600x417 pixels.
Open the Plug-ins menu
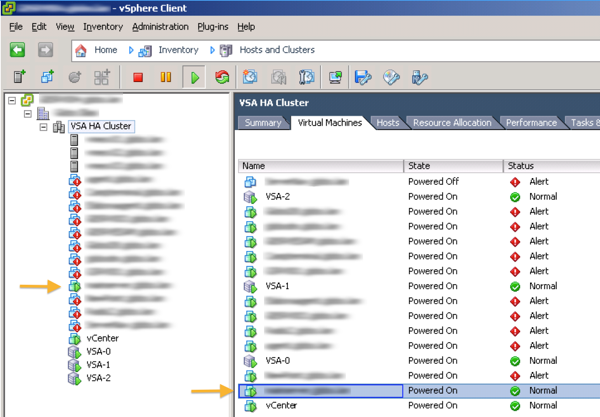coord(213,27)
